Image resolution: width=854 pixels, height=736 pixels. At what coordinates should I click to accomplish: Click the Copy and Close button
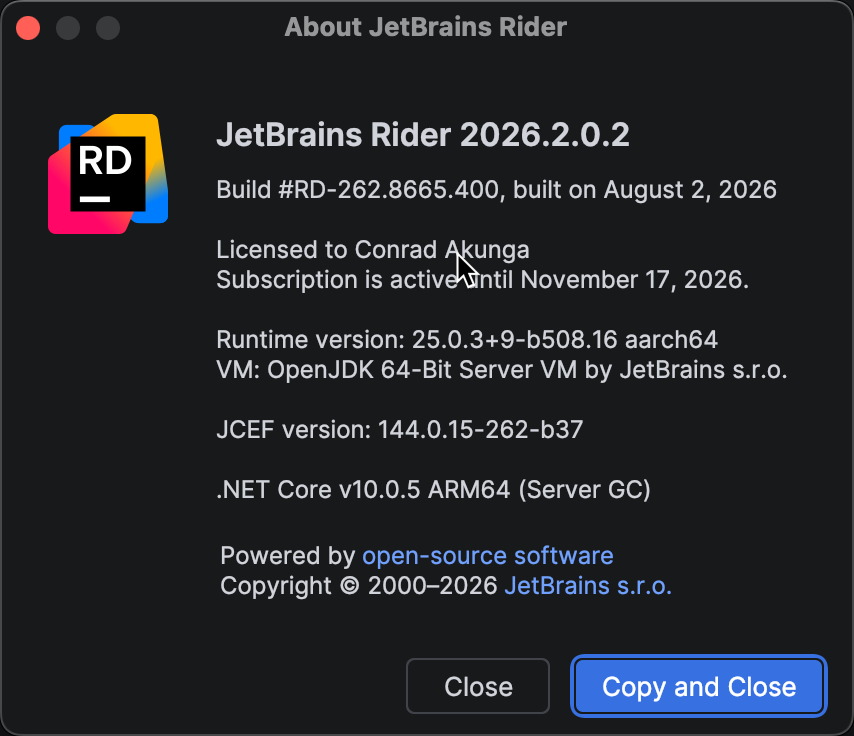click(x=699, y=686)
